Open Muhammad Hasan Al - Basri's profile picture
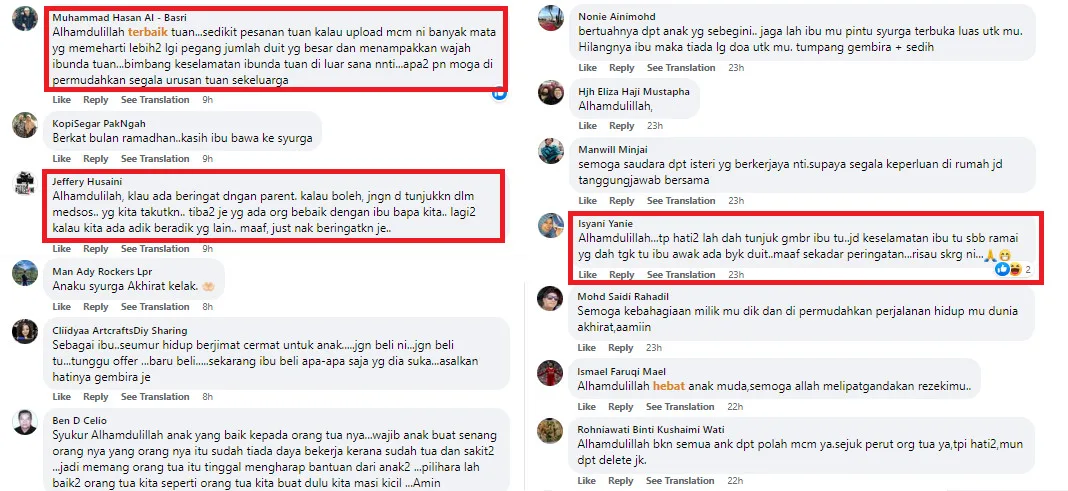This screenshot has height=491, width=1068. pyautogui.click(x=25, y=18)
